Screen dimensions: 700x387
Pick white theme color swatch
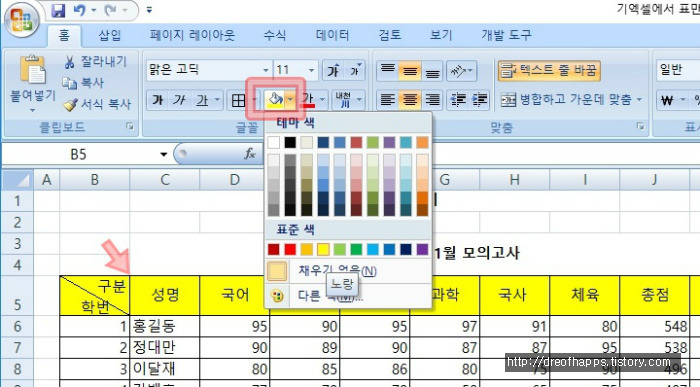(273, 142)
